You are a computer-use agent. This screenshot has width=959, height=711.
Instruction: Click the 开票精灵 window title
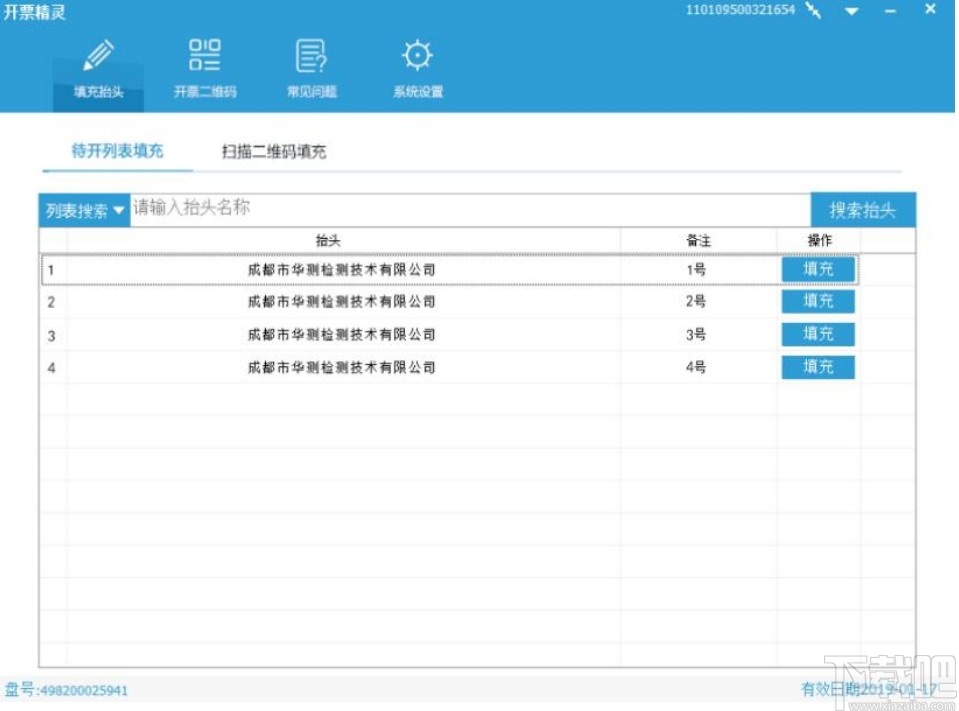[x=34, y=12]
